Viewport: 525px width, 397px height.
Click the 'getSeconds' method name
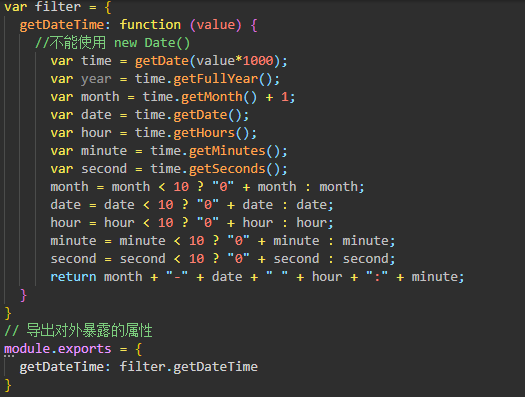(227, 169)
